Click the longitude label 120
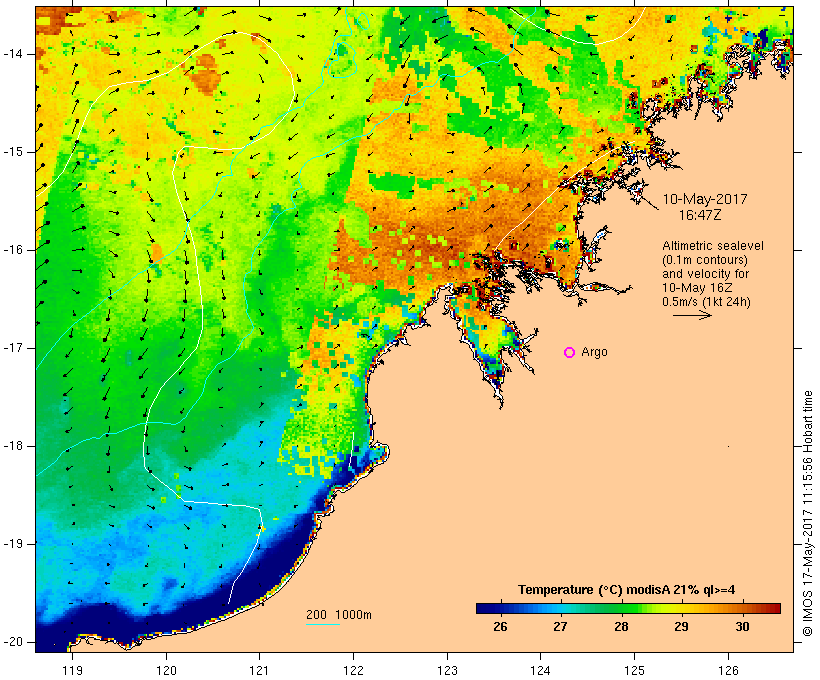The height and width of the screenshot is (680, 820). (x=166, y=671)
